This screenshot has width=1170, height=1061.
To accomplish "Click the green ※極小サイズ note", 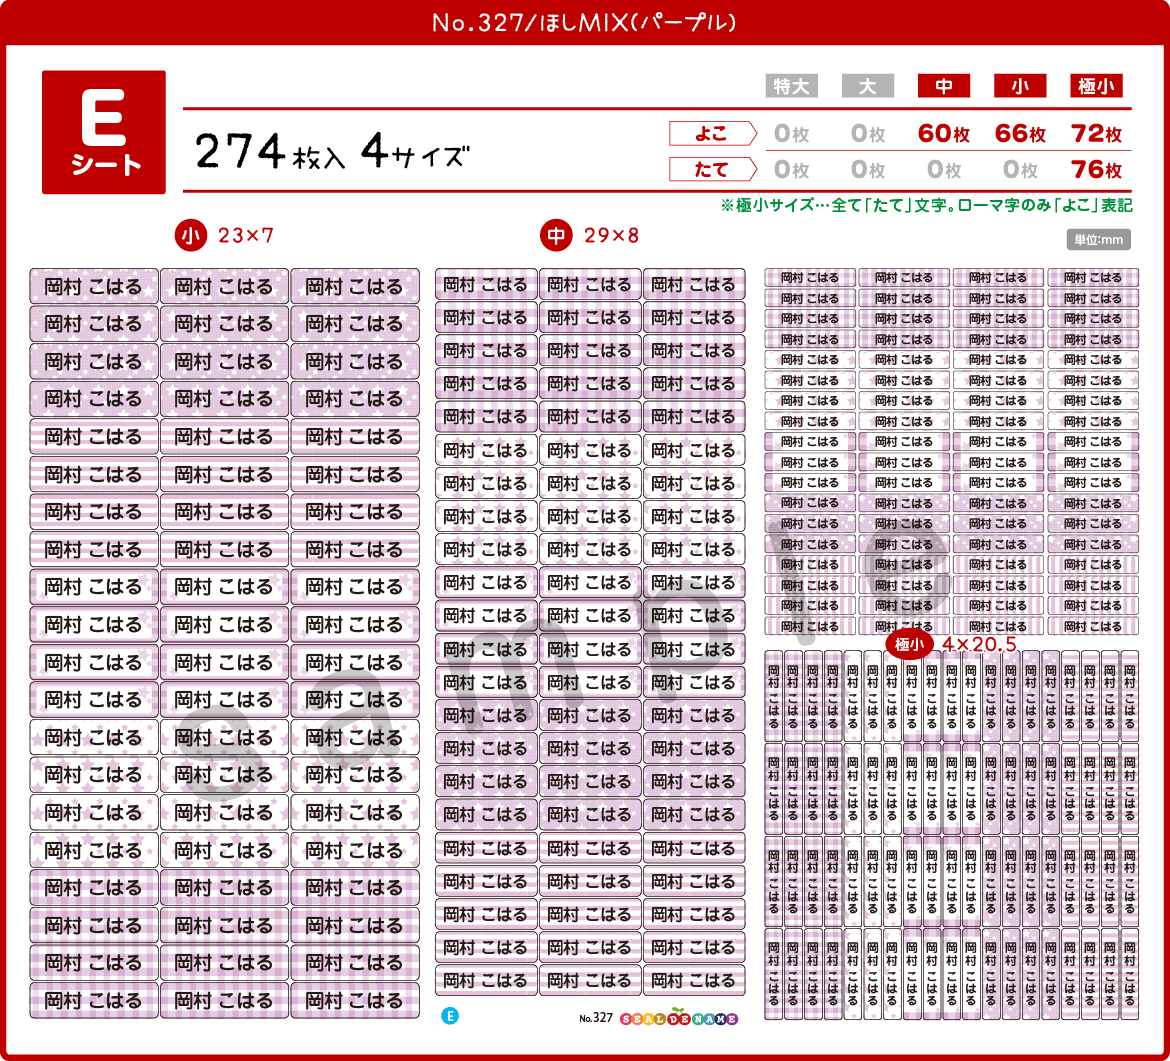I will click(926, 205).
